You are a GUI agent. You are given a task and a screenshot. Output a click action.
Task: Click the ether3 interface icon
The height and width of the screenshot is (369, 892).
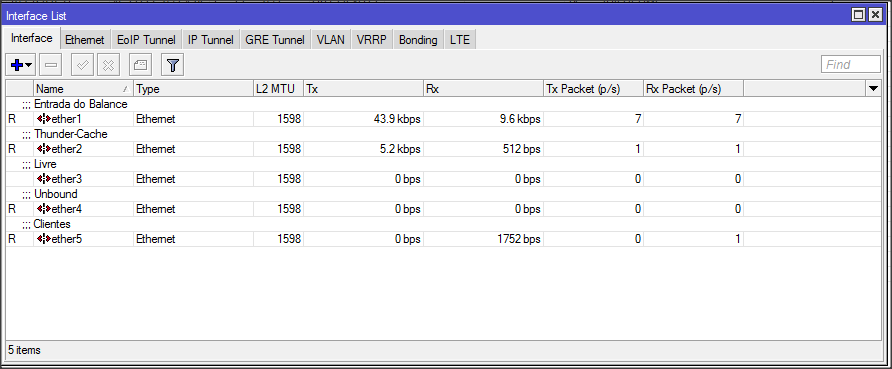[x=44, y=179]
